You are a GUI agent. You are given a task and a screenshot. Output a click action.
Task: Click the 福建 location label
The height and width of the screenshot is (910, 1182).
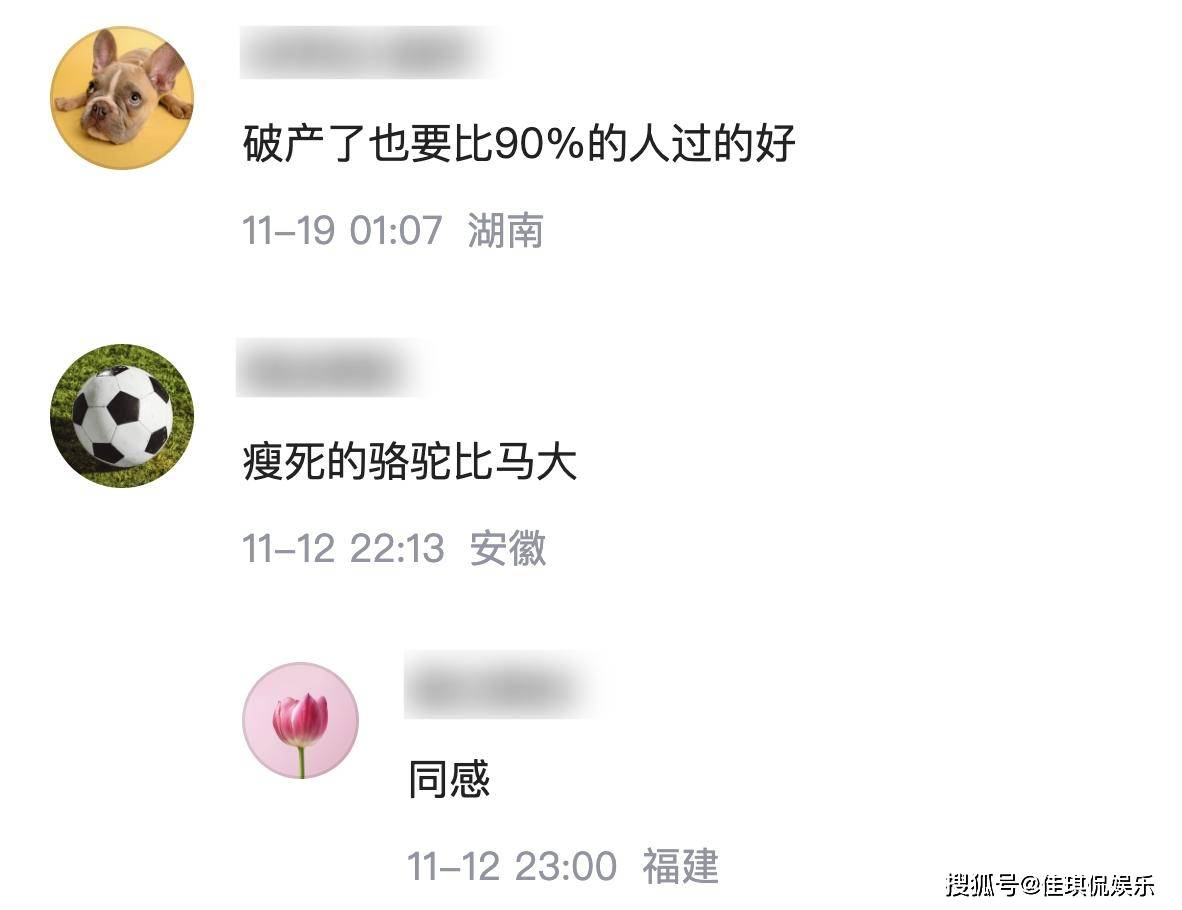(x=680, y=866)
